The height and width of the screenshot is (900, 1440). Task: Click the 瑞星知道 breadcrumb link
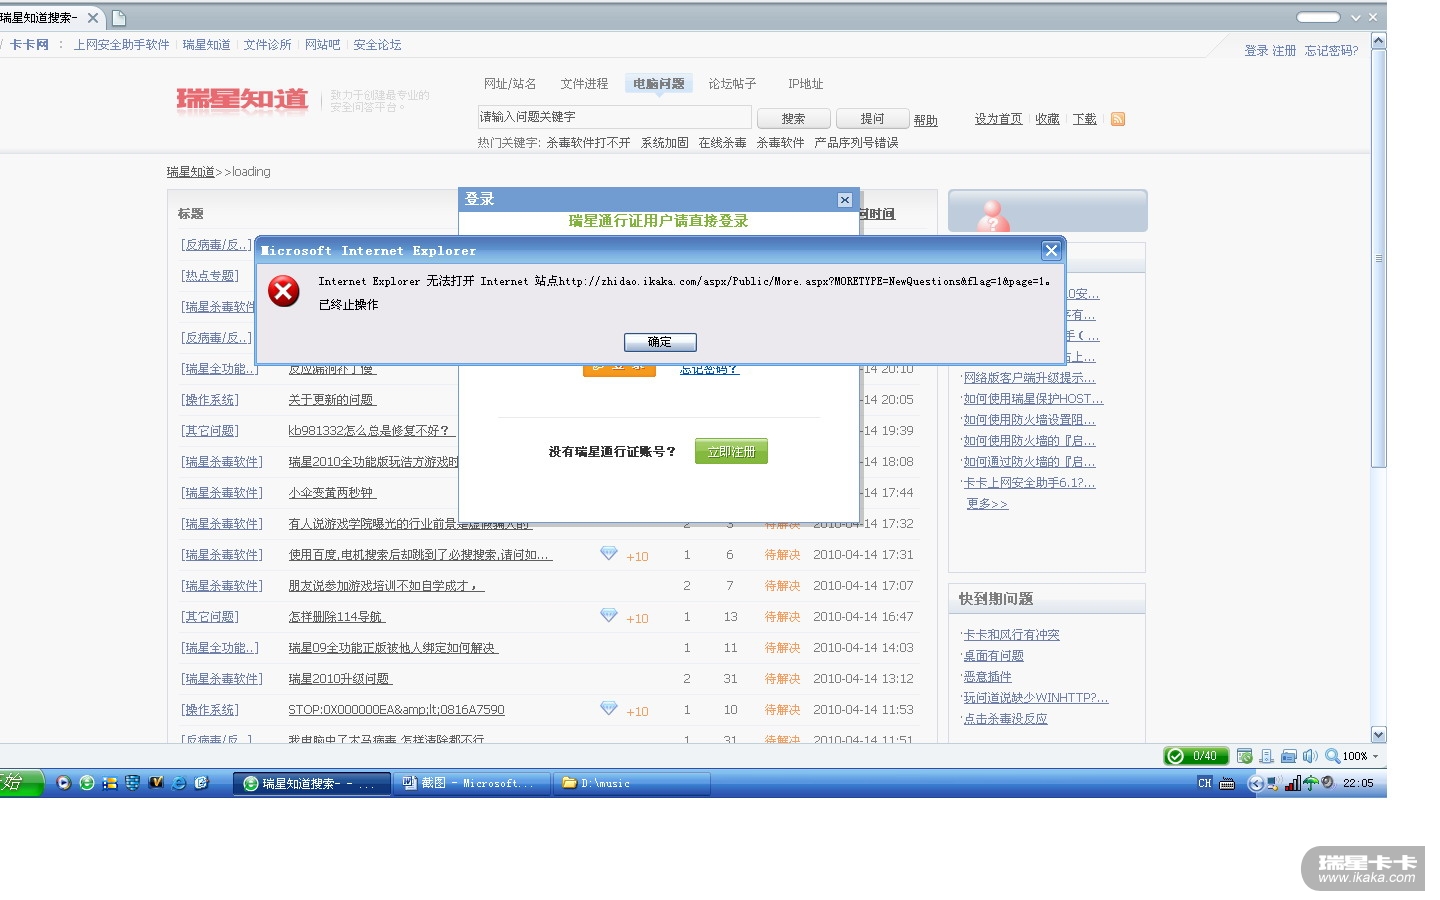pos(191,172)
